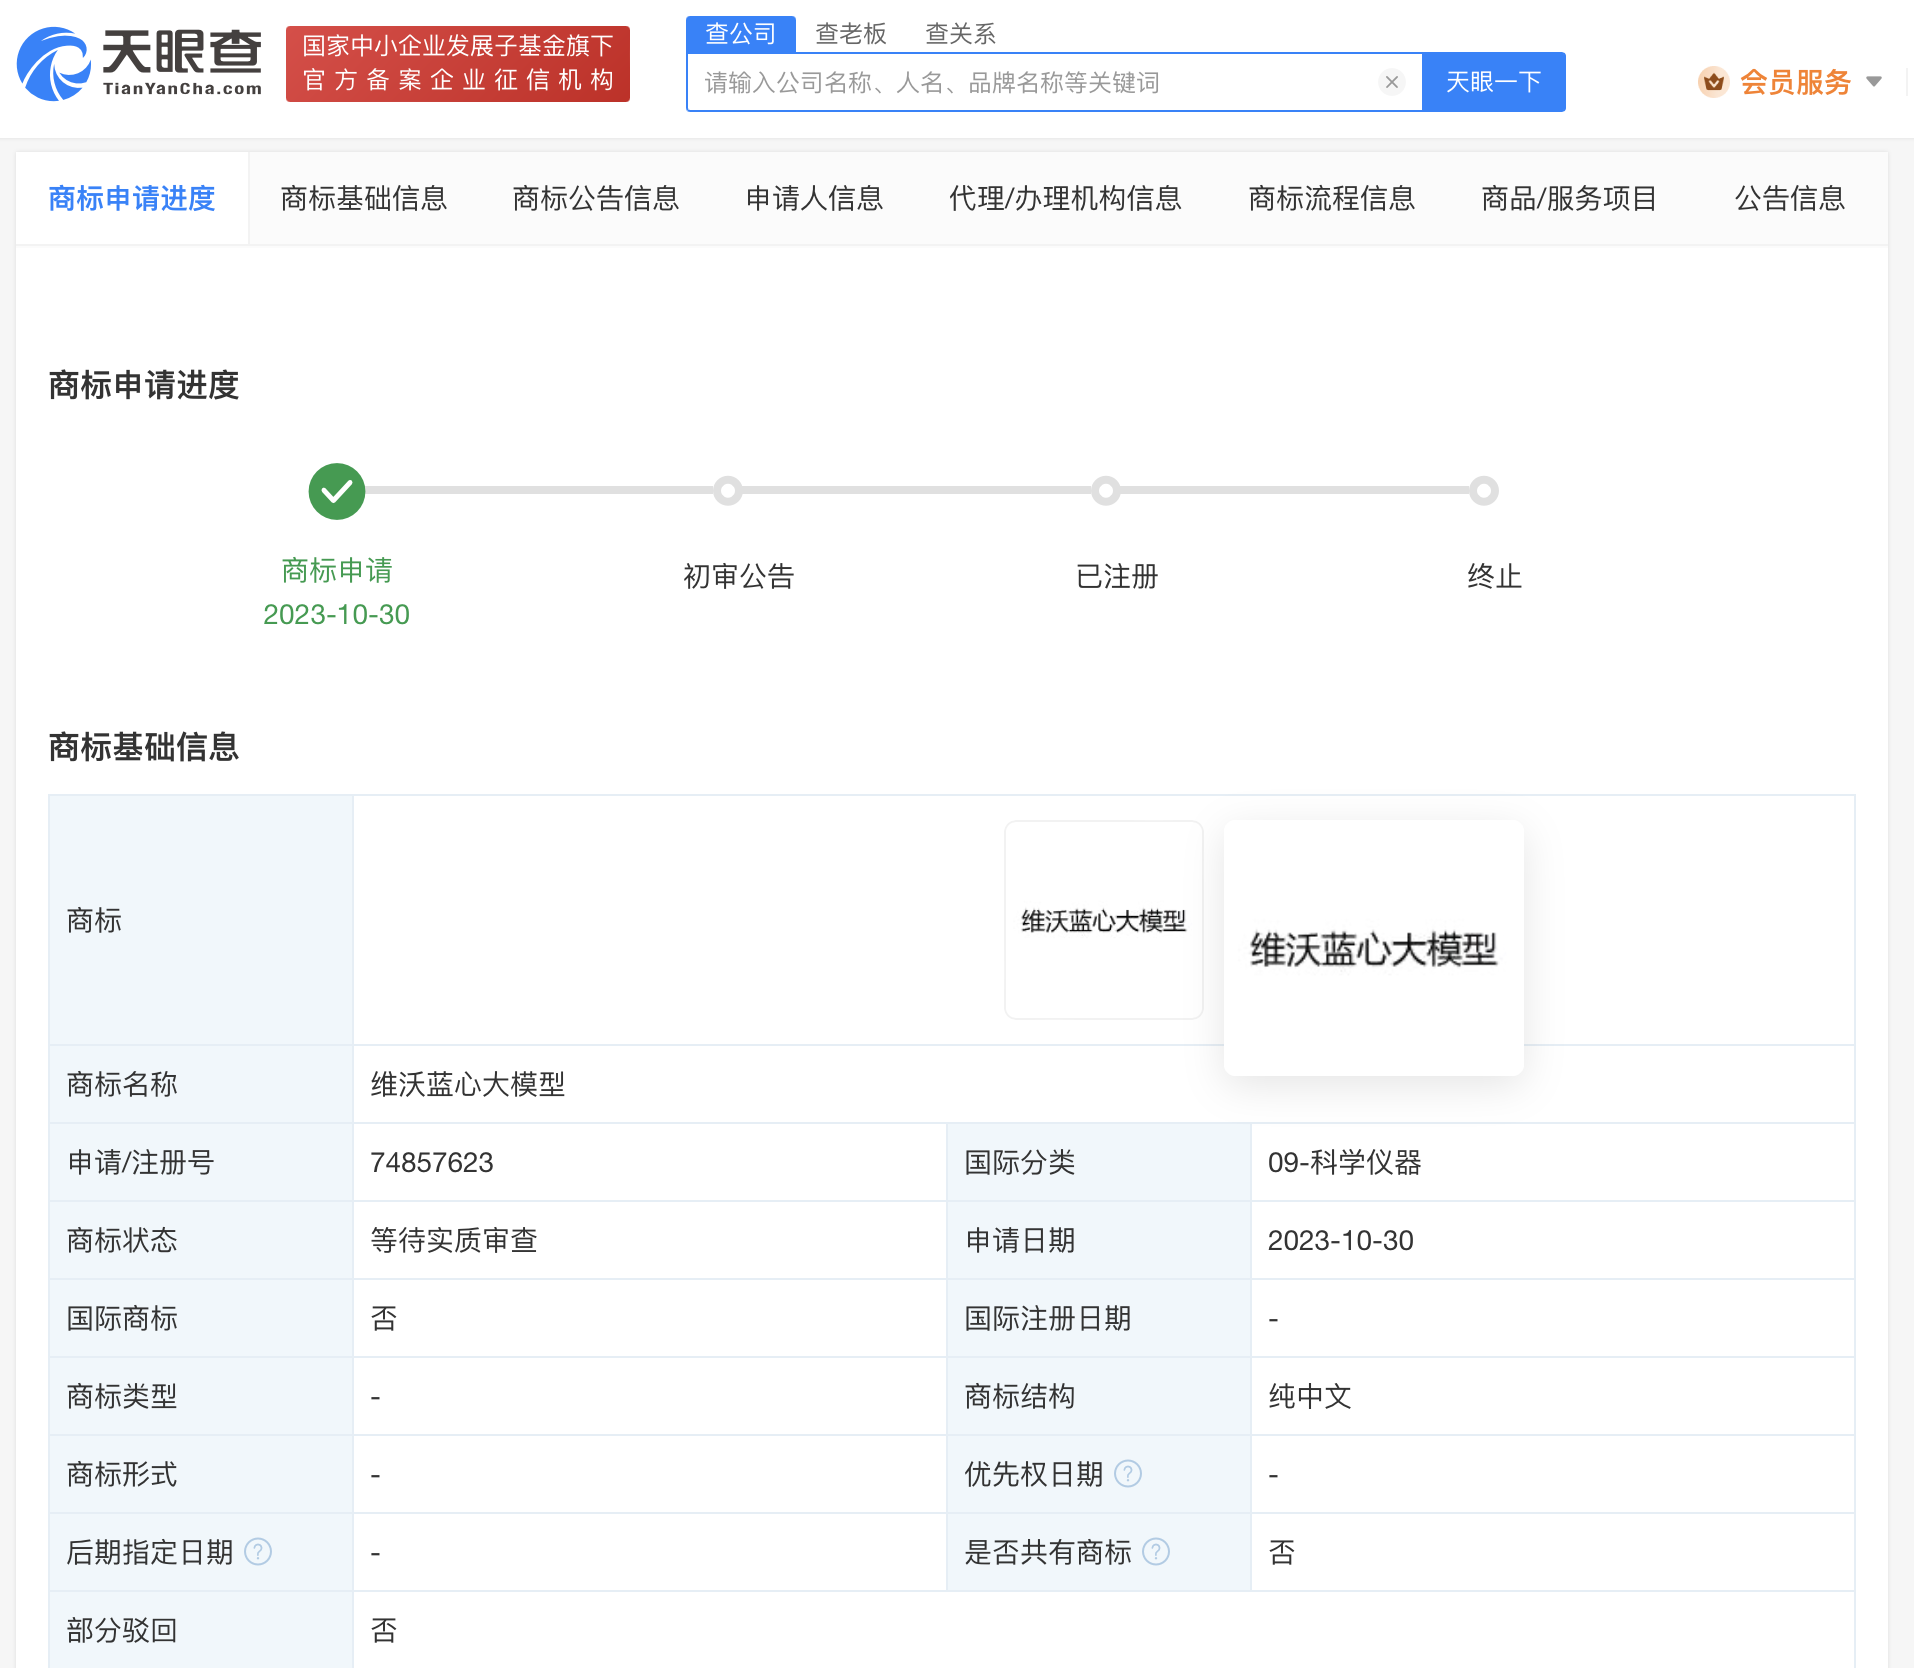Image resolution: width=1914 pixels, height=1668 pixels.
Task: Click the 申请/注册号 field label
Action: (x=141, y=1162)
